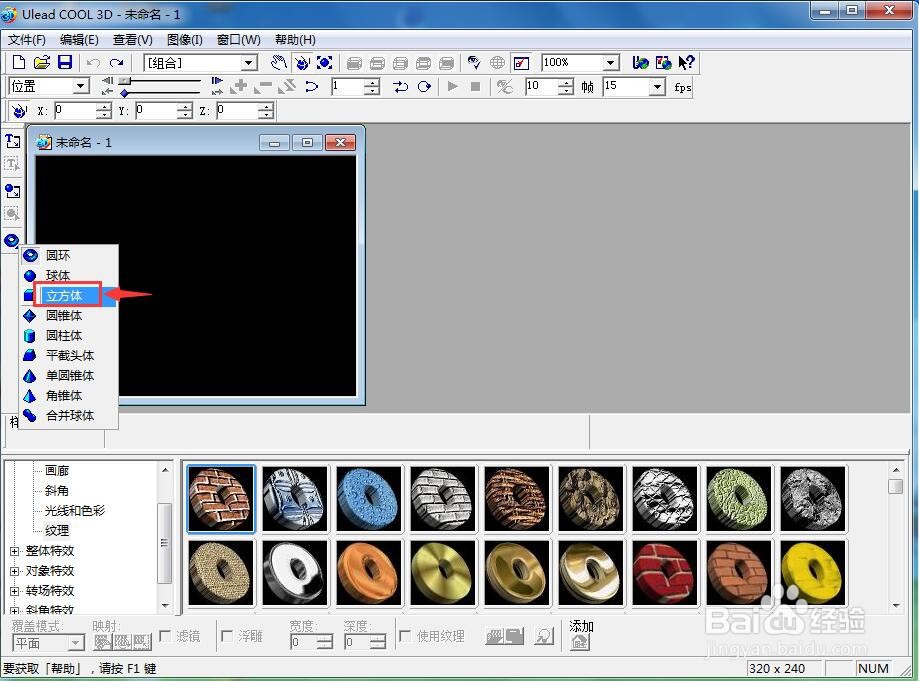Viewport: 919px width, 681px height.
Task: Toggle the 浮雕 emboss checkbox
Action: pos(227,636)
